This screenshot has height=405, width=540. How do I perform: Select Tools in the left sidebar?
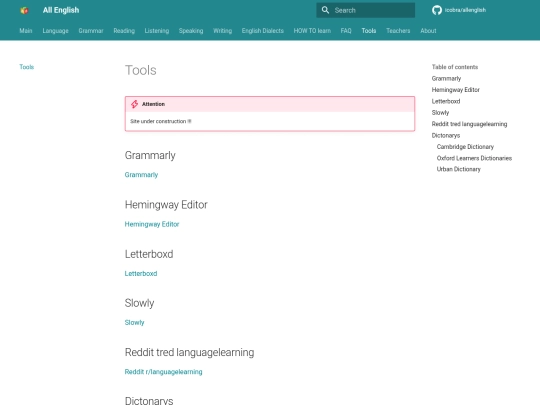27,67
